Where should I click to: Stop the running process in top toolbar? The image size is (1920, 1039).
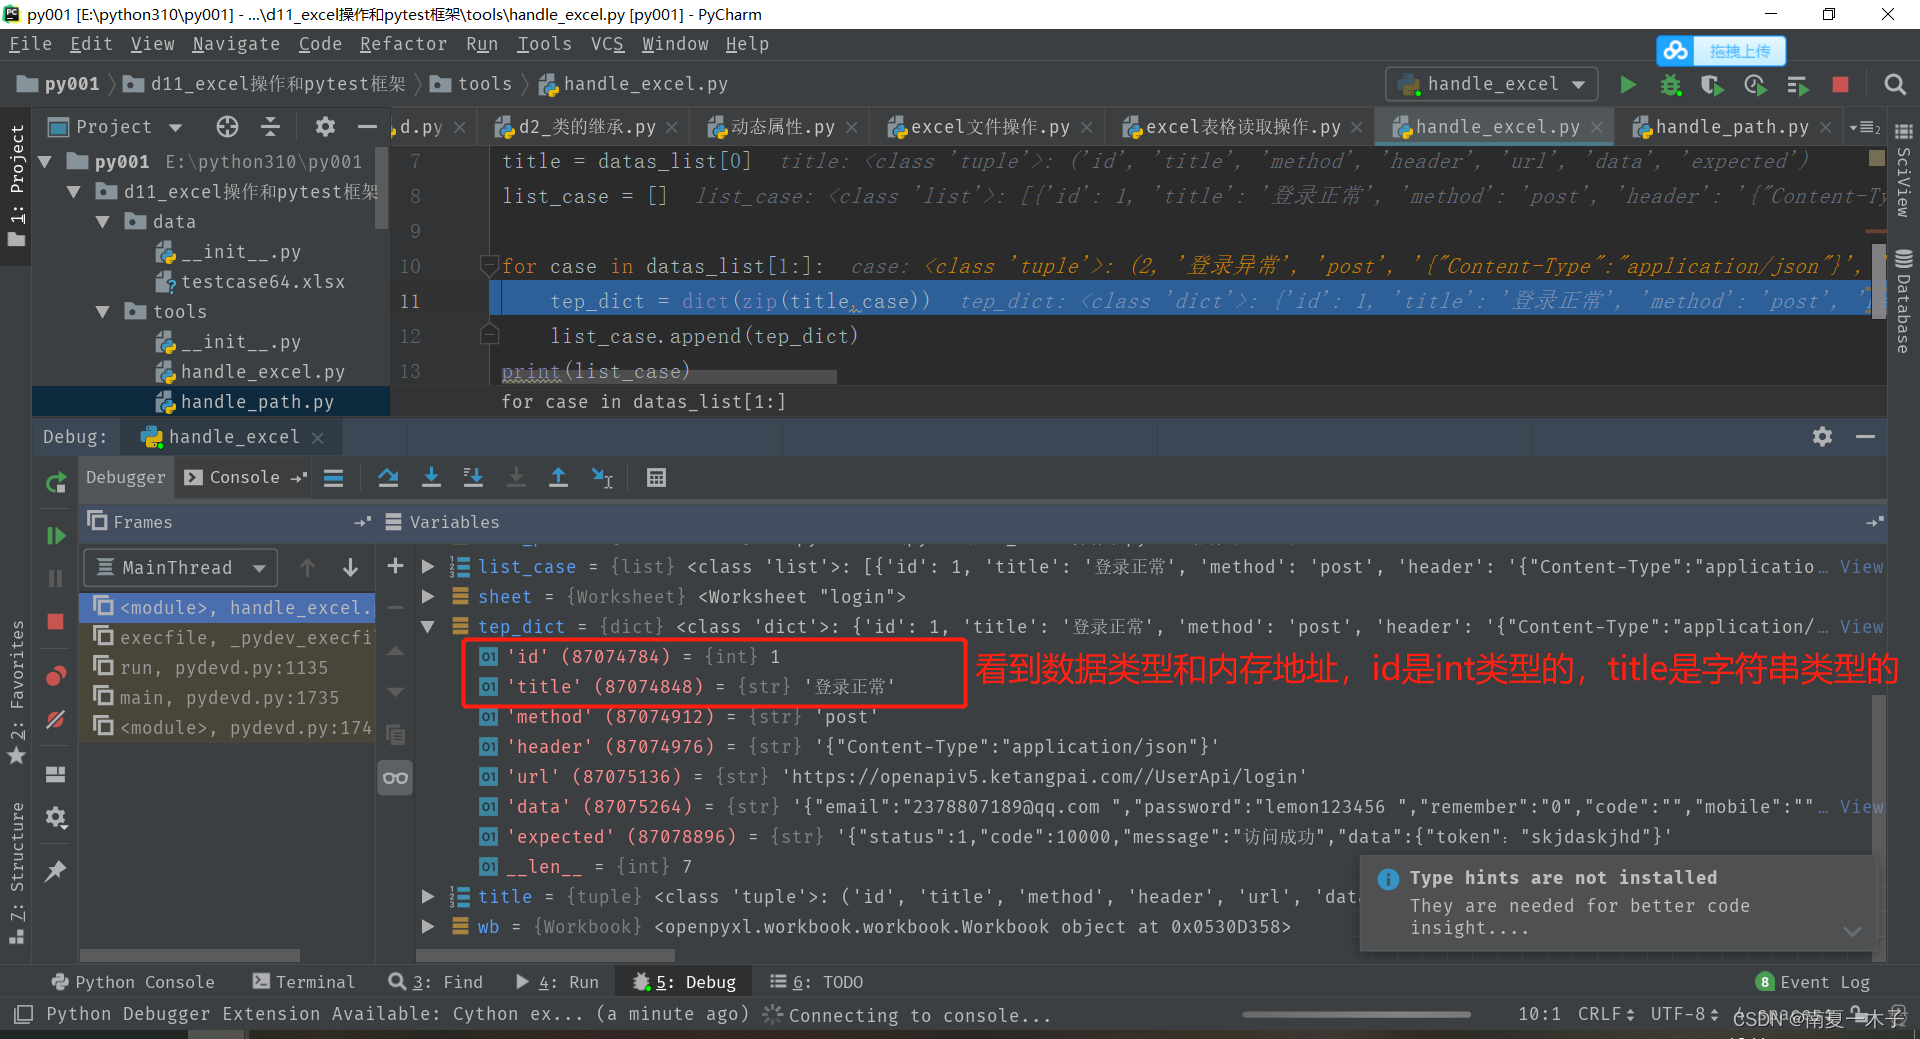click(1840, 85)
